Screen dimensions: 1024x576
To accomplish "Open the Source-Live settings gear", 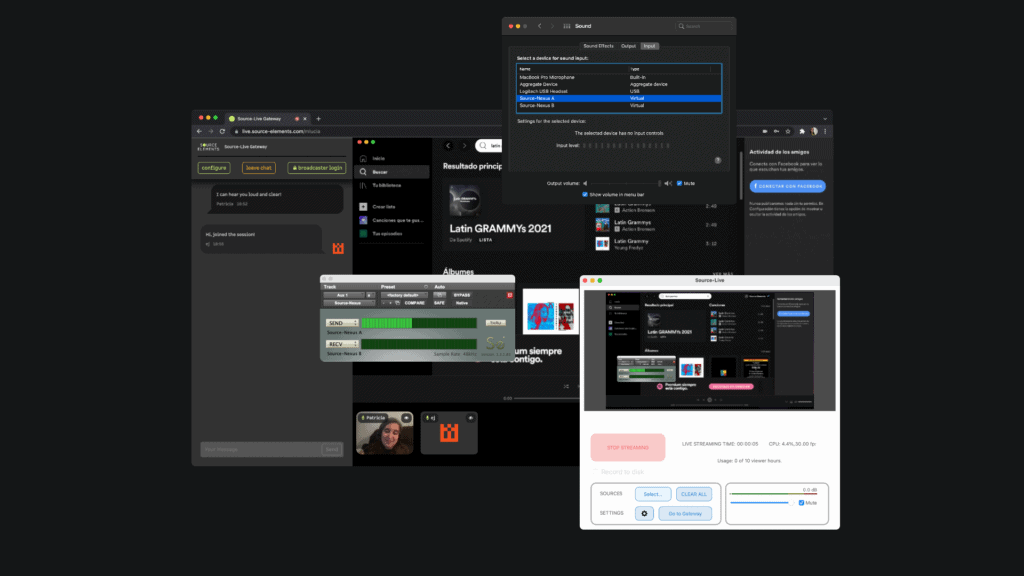I will click(644, 513).
